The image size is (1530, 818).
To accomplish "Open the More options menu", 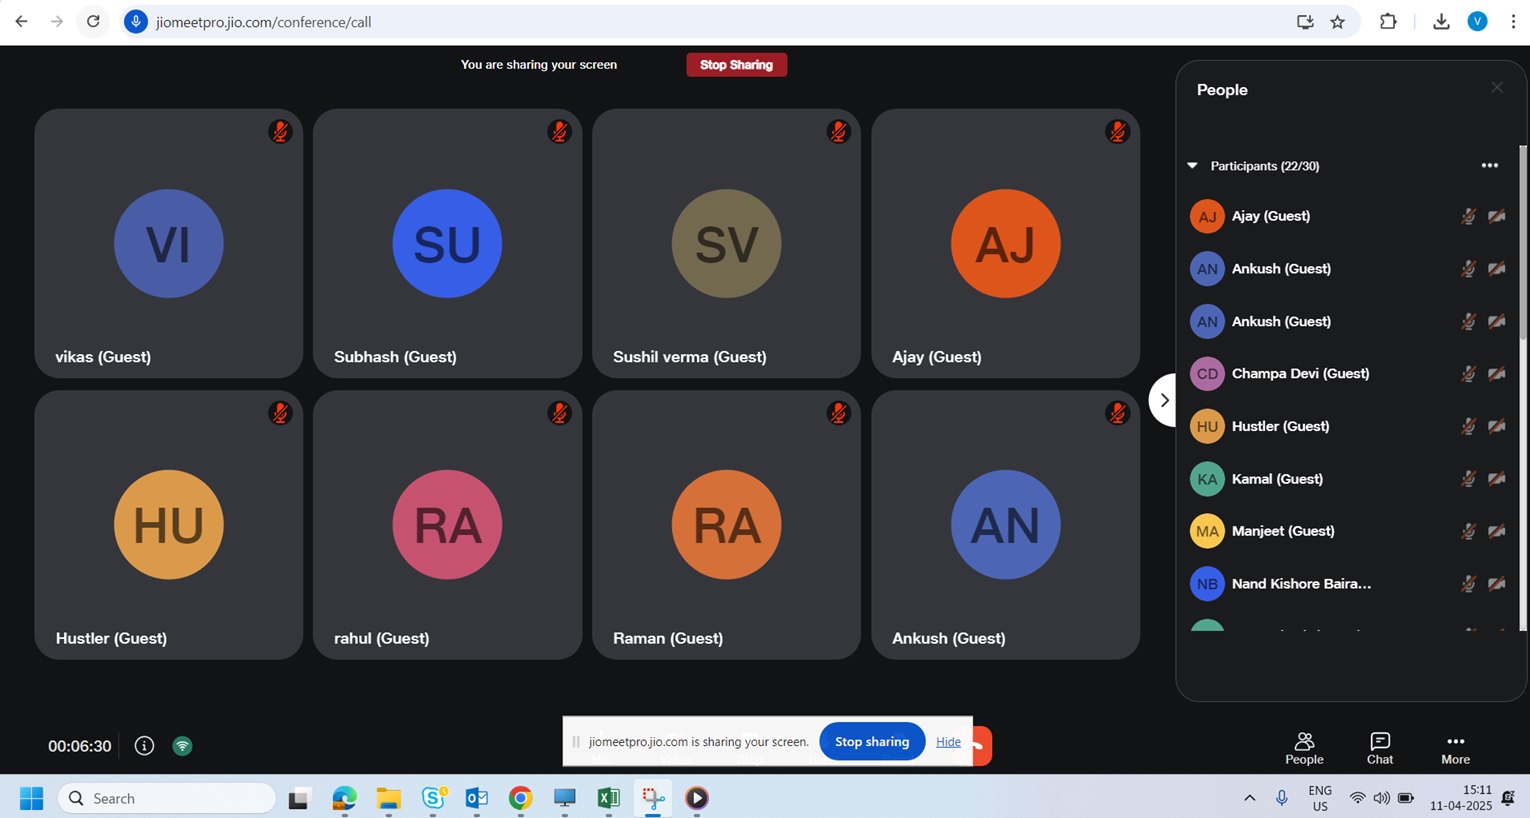I will pos(1455,747).
